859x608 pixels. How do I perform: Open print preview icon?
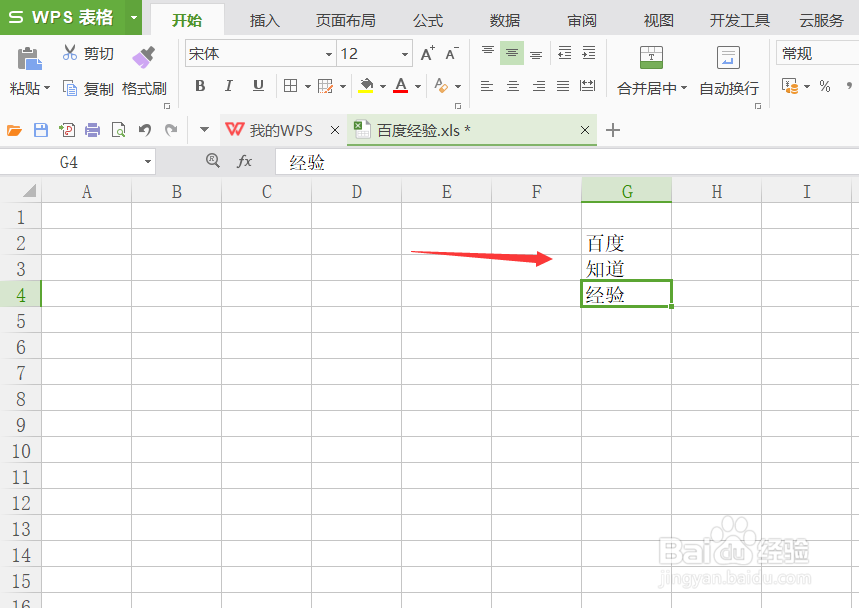click(x=118, y=130)
